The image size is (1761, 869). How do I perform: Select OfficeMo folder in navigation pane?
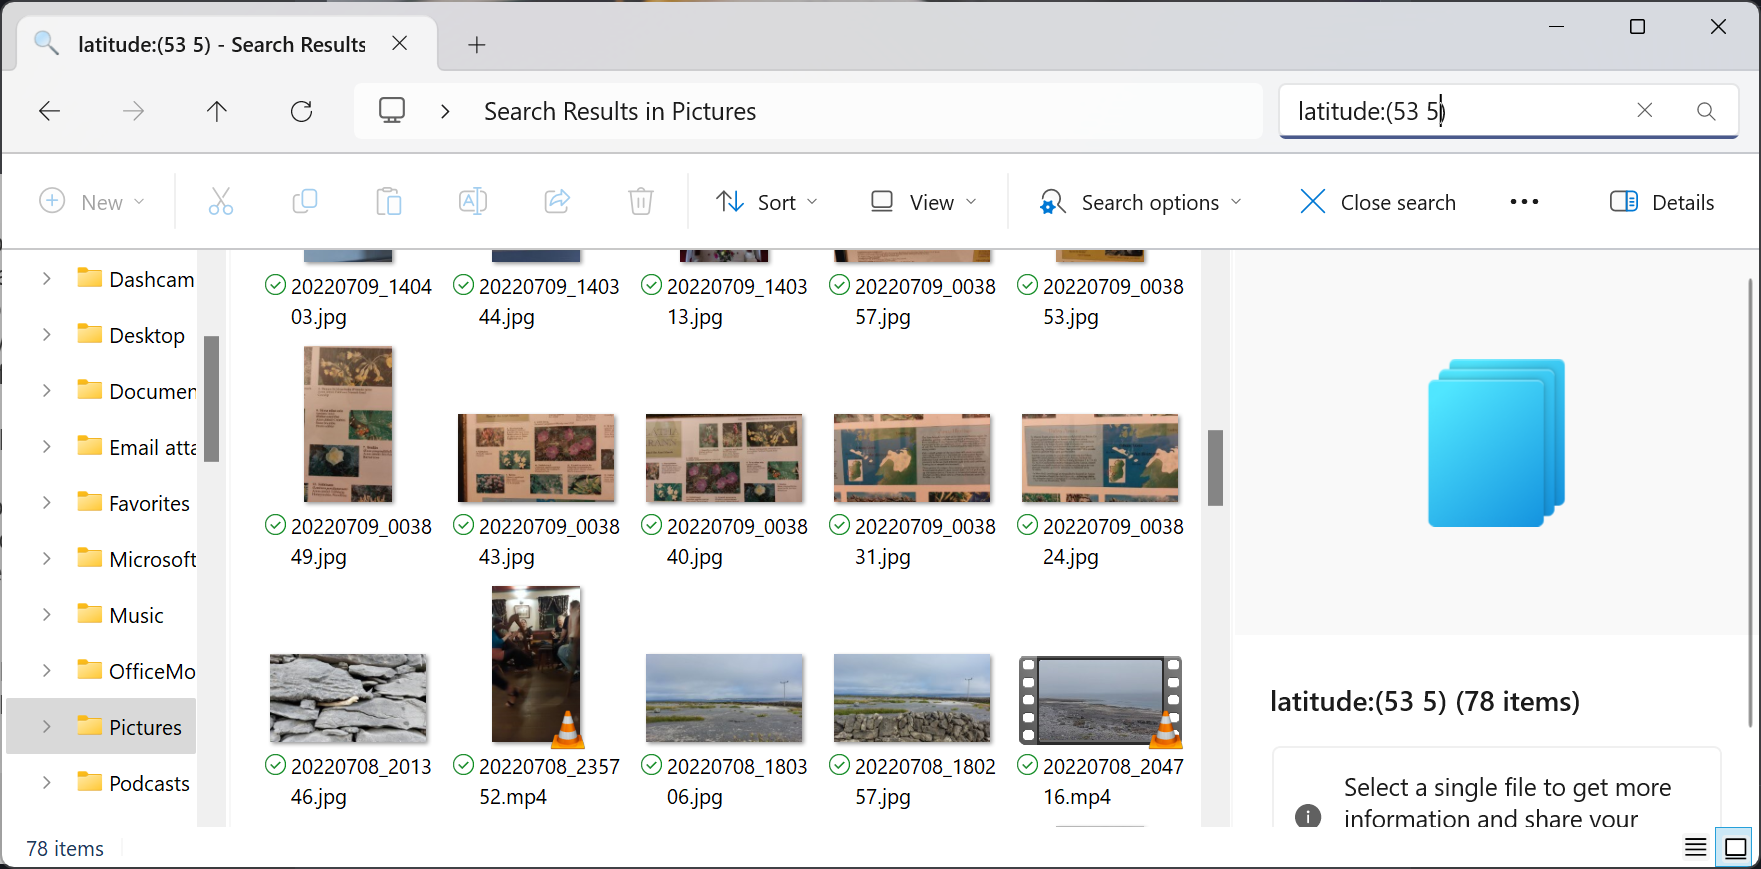coord(135,671)
